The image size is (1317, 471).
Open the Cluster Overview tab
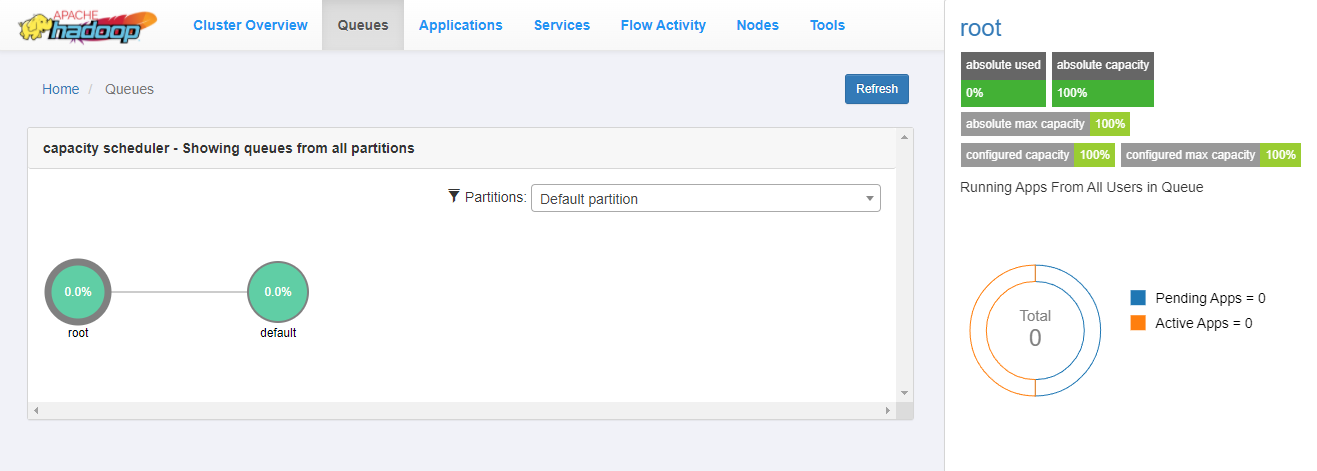(251, 25)
